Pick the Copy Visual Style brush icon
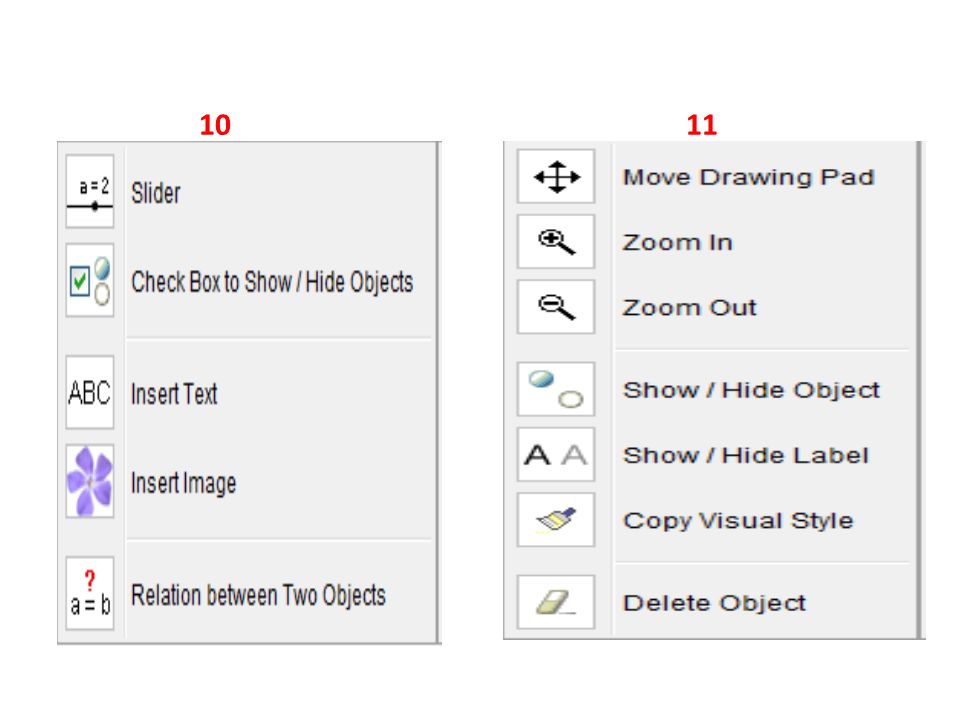The width and height of the screenshot is (960, 720). (x=556, y=520)
